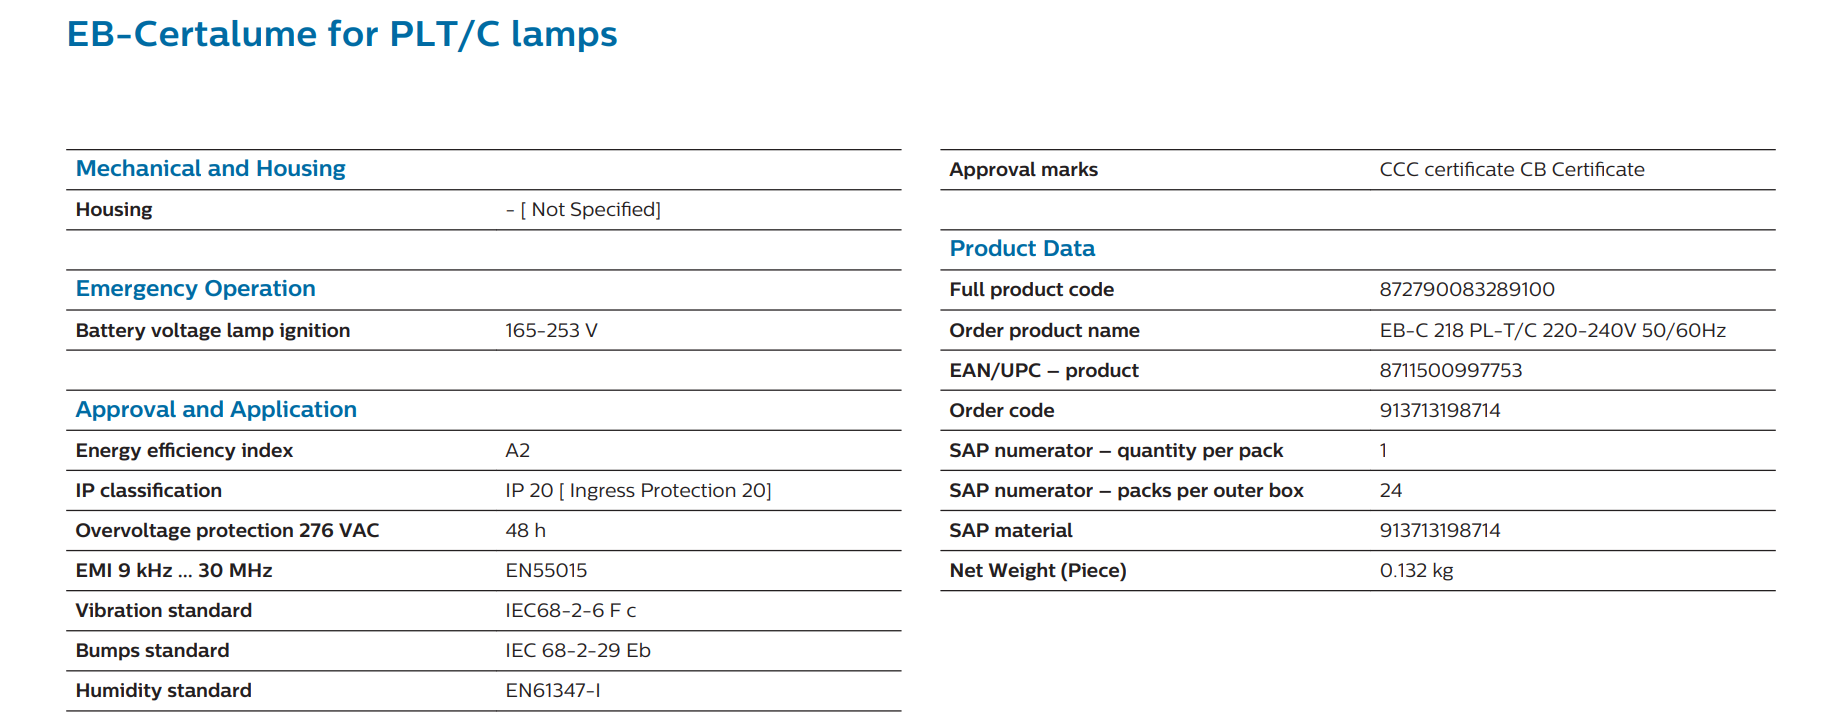
Task: Click the Product Data section heading
Action: pyautogui.click(x=1022, y=249)
